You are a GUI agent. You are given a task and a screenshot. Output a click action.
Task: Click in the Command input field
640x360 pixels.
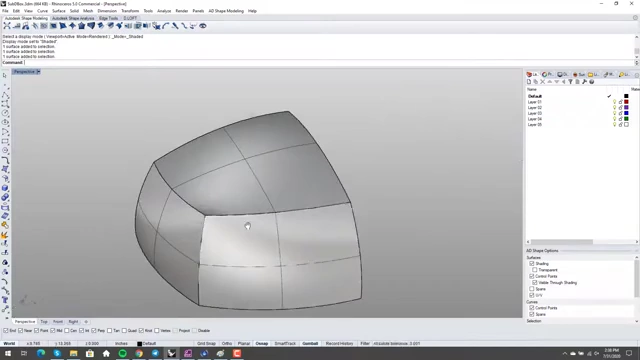pos(329,62)
